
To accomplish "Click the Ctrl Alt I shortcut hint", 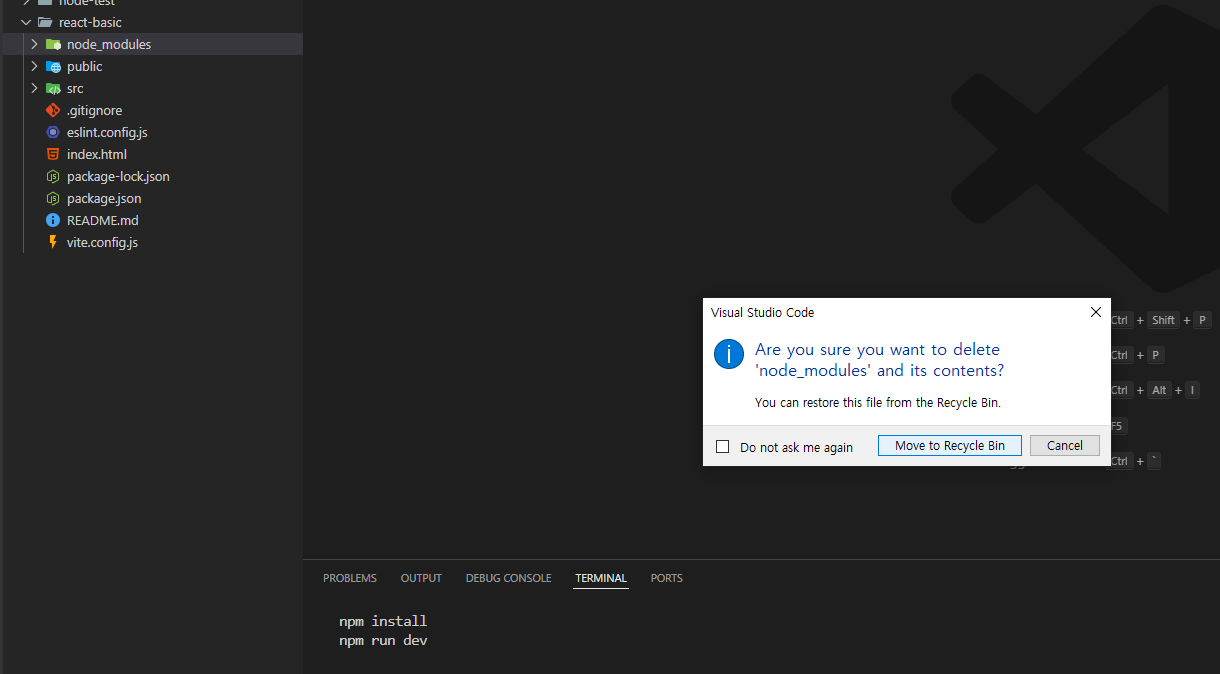I will pyautogui.click(x=1154, y=390).
